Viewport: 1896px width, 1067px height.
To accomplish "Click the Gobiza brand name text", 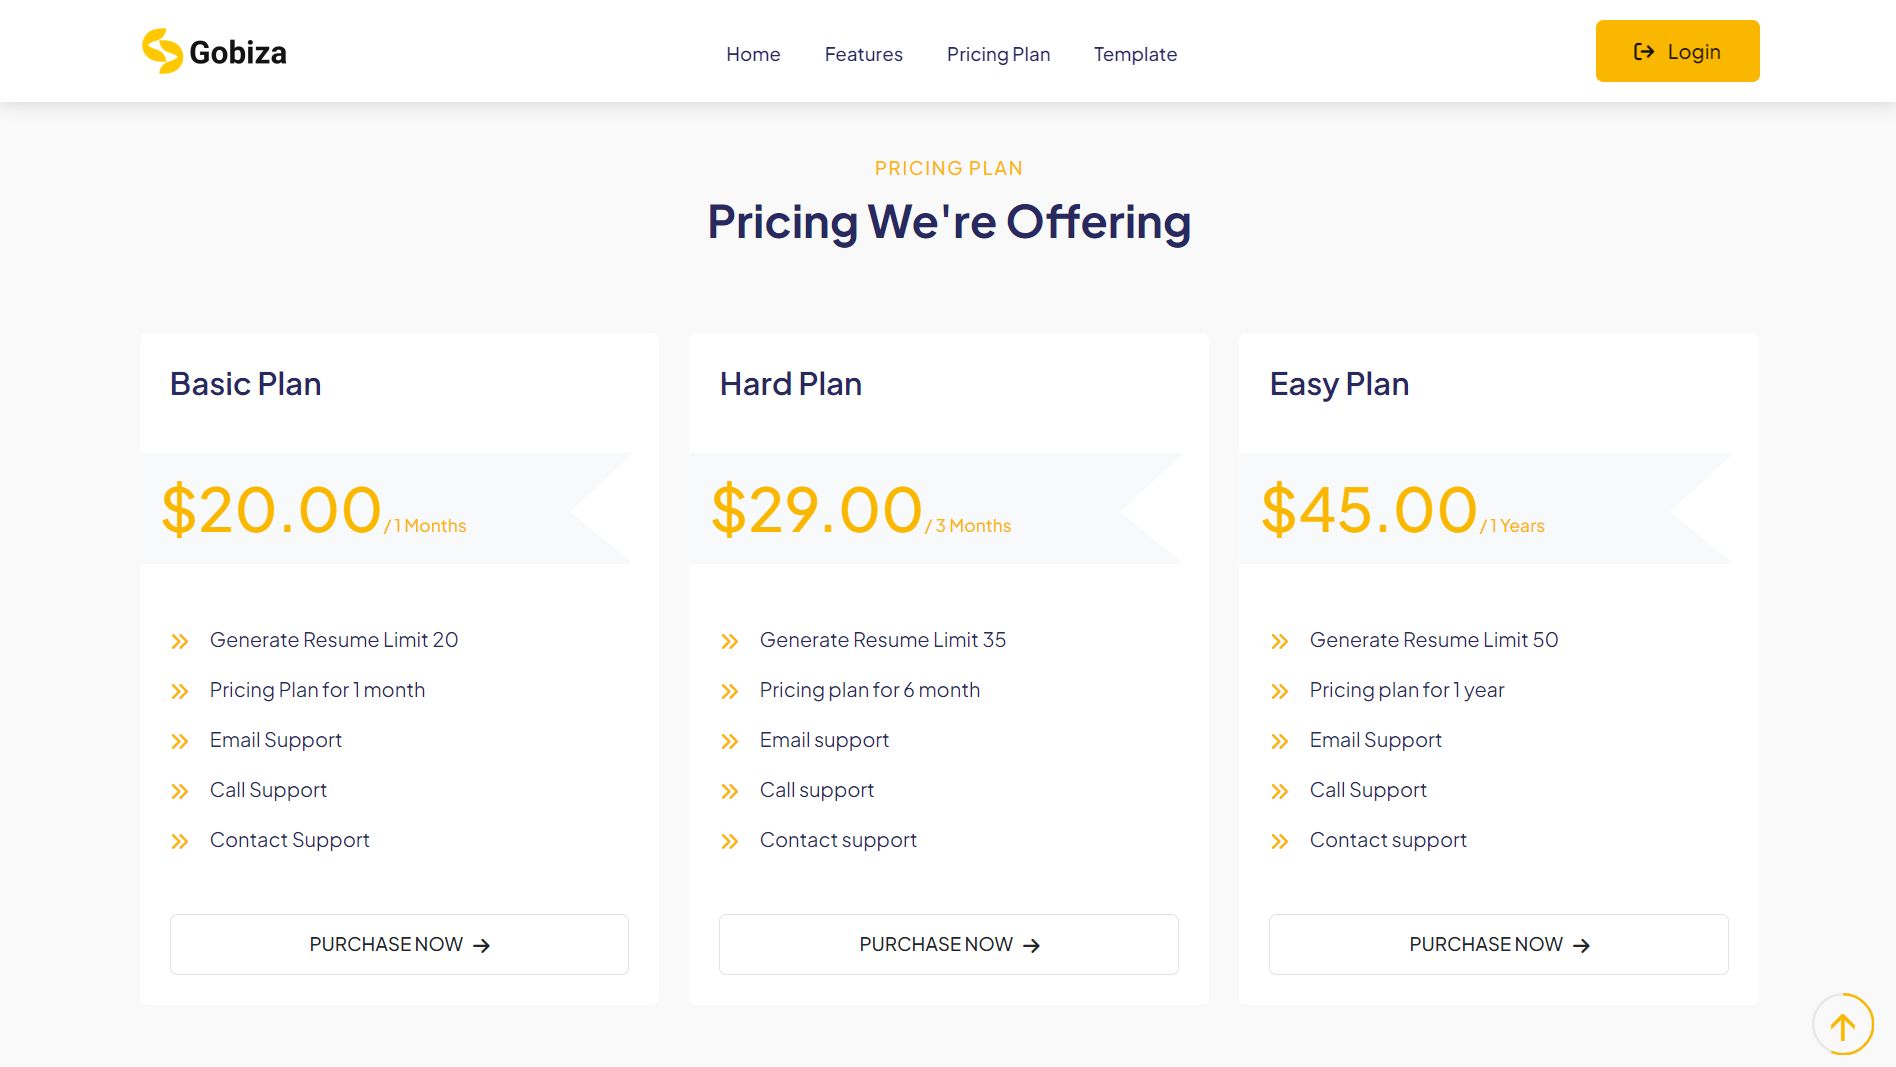I will pyautogui.click(x=238, y=52).
